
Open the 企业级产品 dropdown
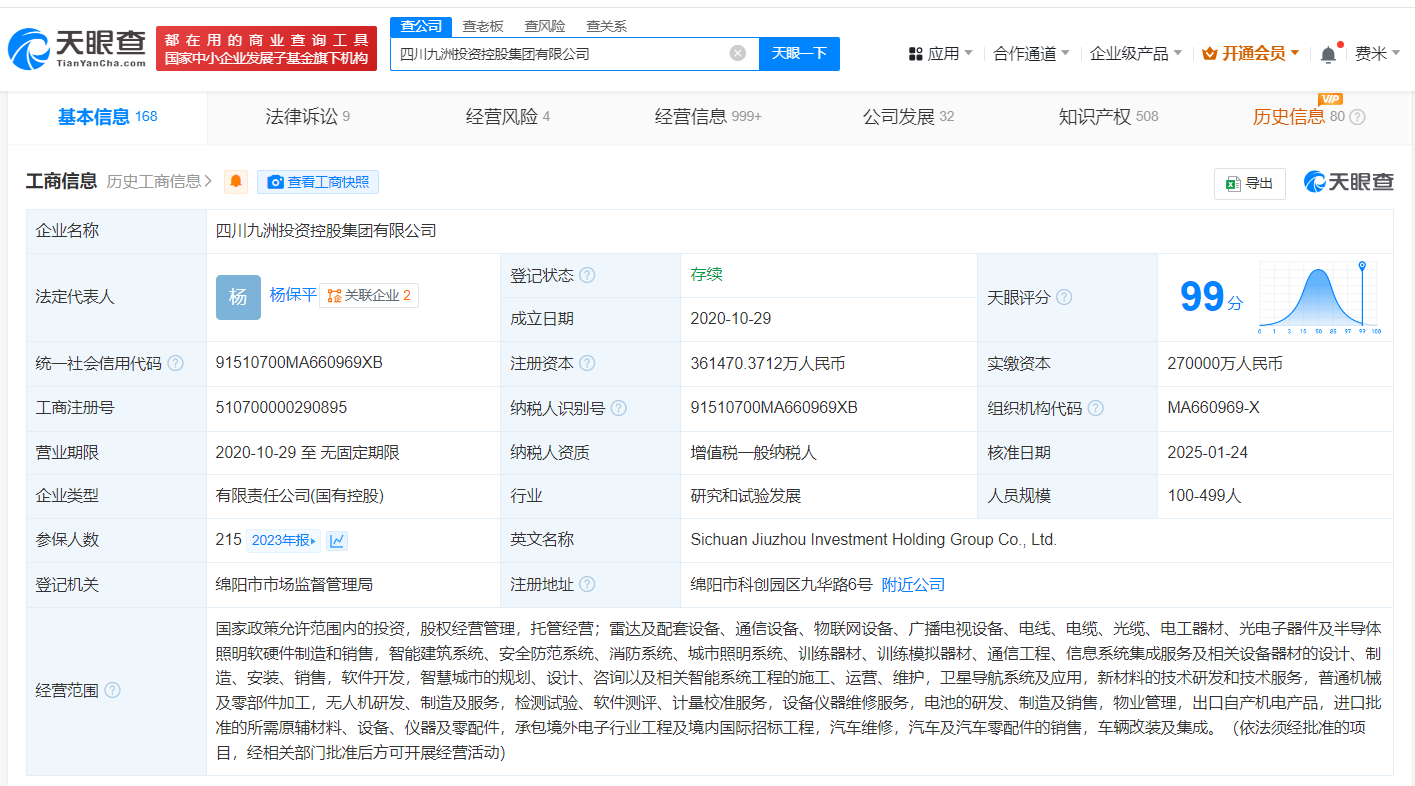[1136, 53]
